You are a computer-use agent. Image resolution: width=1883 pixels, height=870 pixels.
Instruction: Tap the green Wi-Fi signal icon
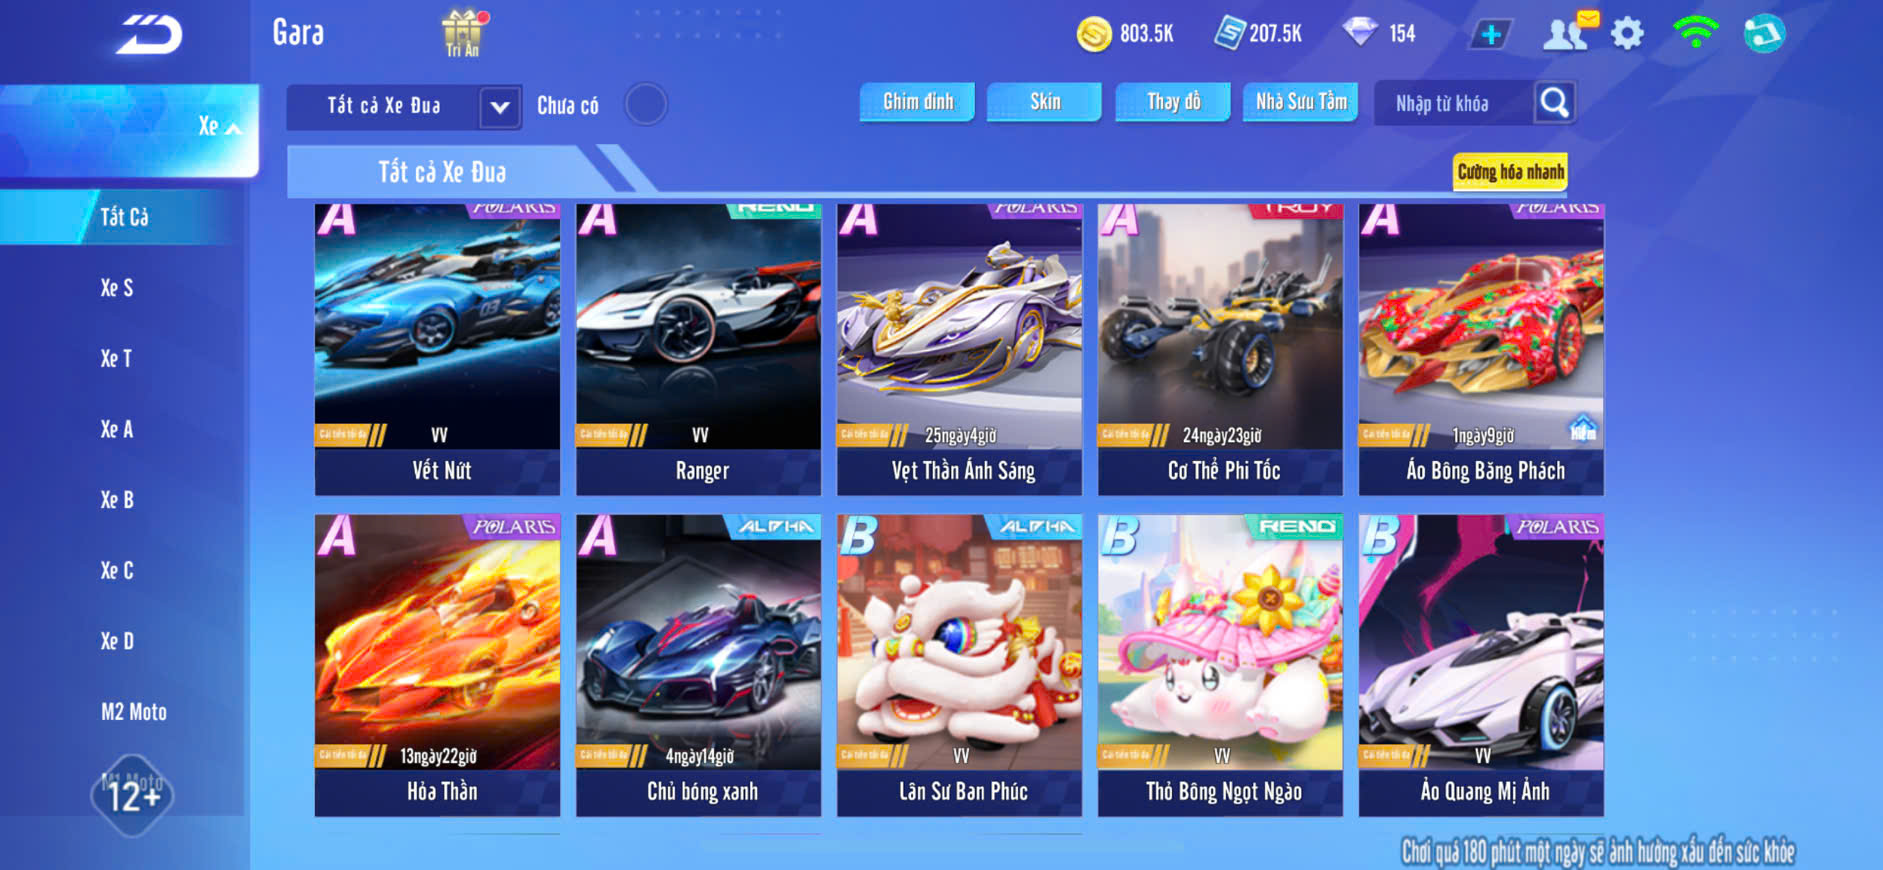coord(1695,31)
